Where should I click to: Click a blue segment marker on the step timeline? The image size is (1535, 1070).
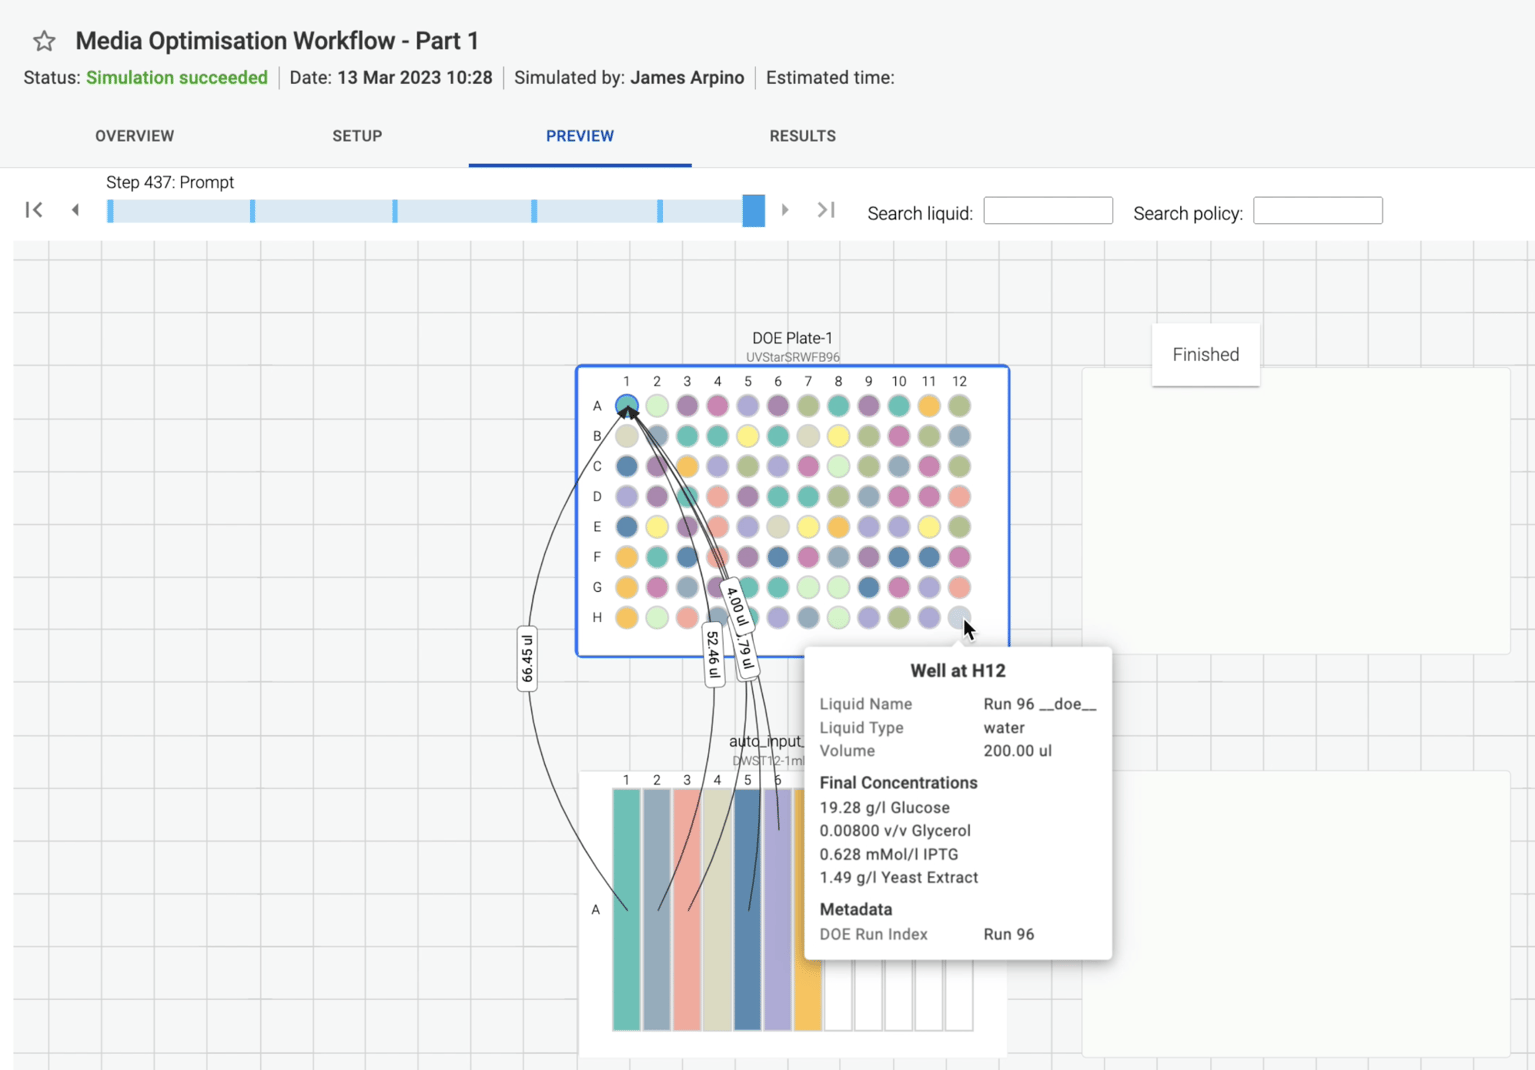tap(254, 210)
